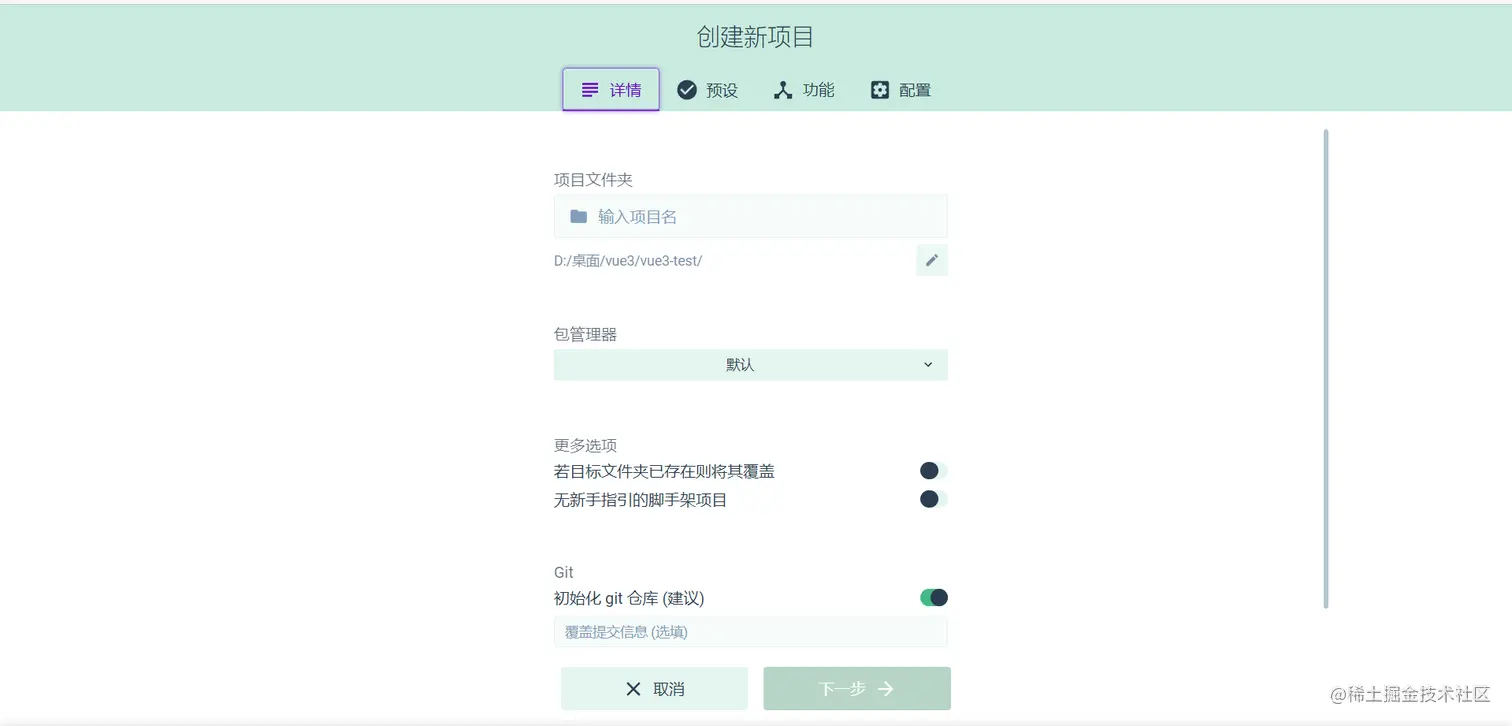Select the 配置 tab
This screenshot has height=726, width=1512.
(x=901, y=90)
